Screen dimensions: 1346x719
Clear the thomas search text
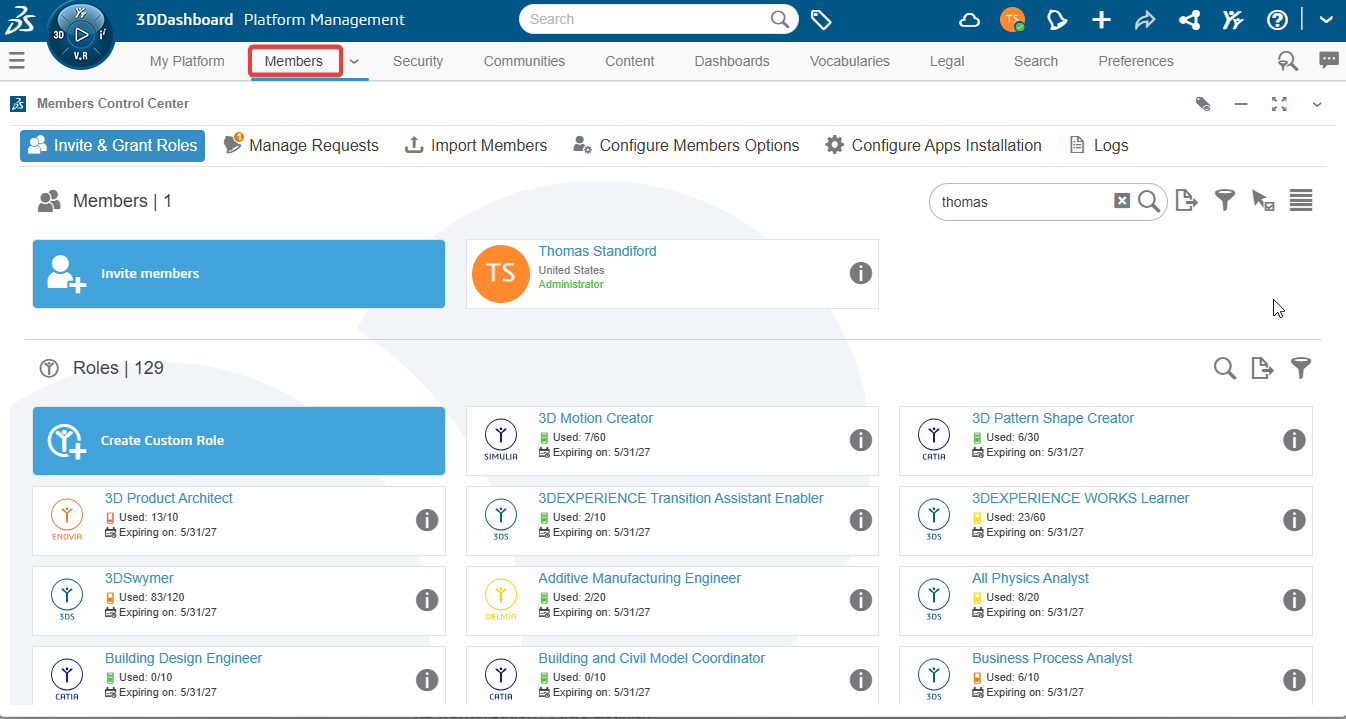1122,201
